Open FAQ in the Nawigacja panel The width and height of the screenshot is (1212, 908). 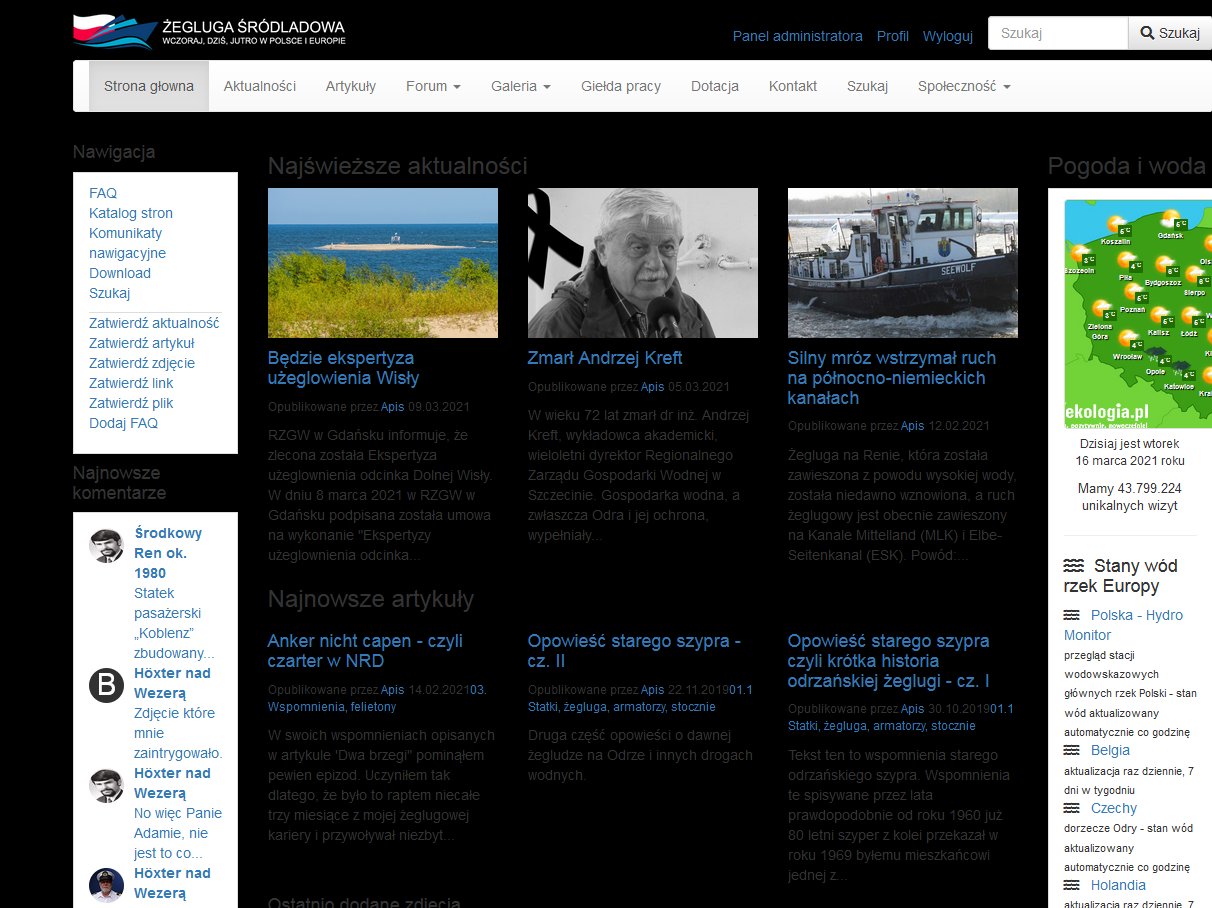click(103, 193)
